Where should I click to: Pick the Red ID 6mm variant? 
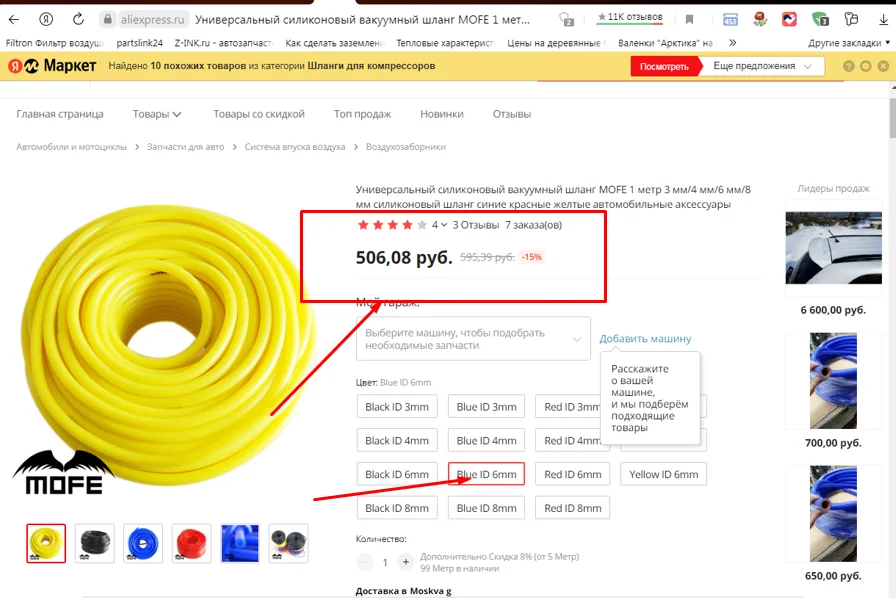click(x=573, y=474)
